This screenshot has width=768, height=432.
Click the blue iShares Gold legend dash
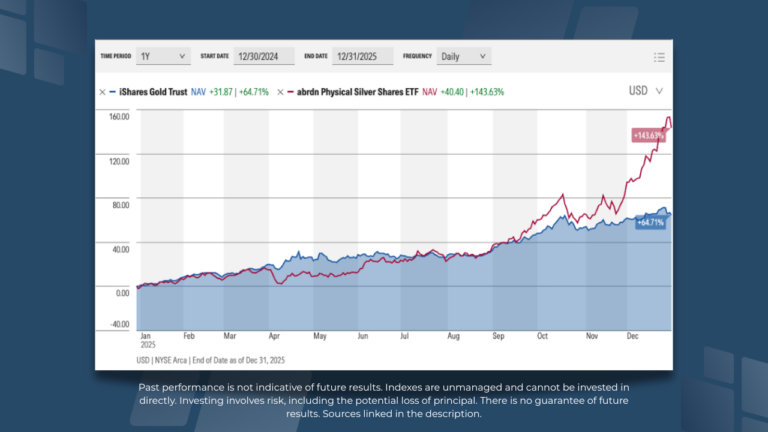point(112,91)
